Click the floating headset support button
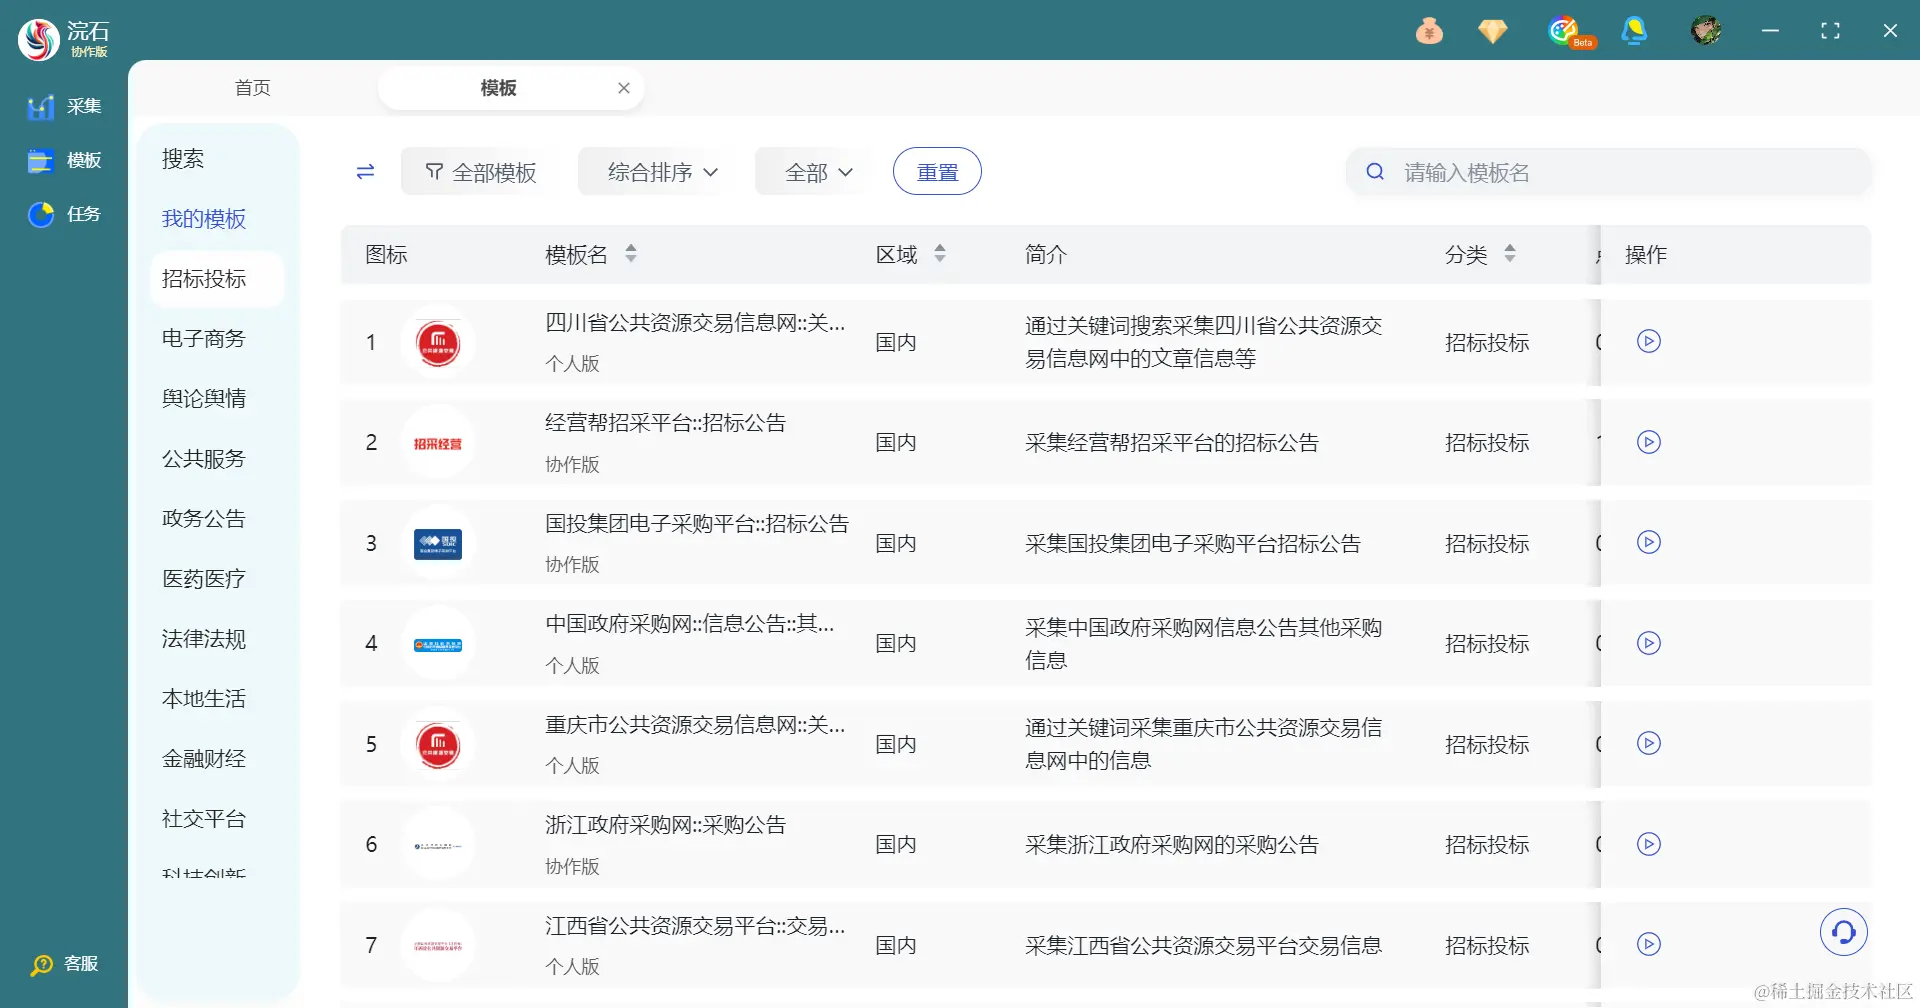The width and height of the screenshot is (1920, 1008). tap(1844, 933)
